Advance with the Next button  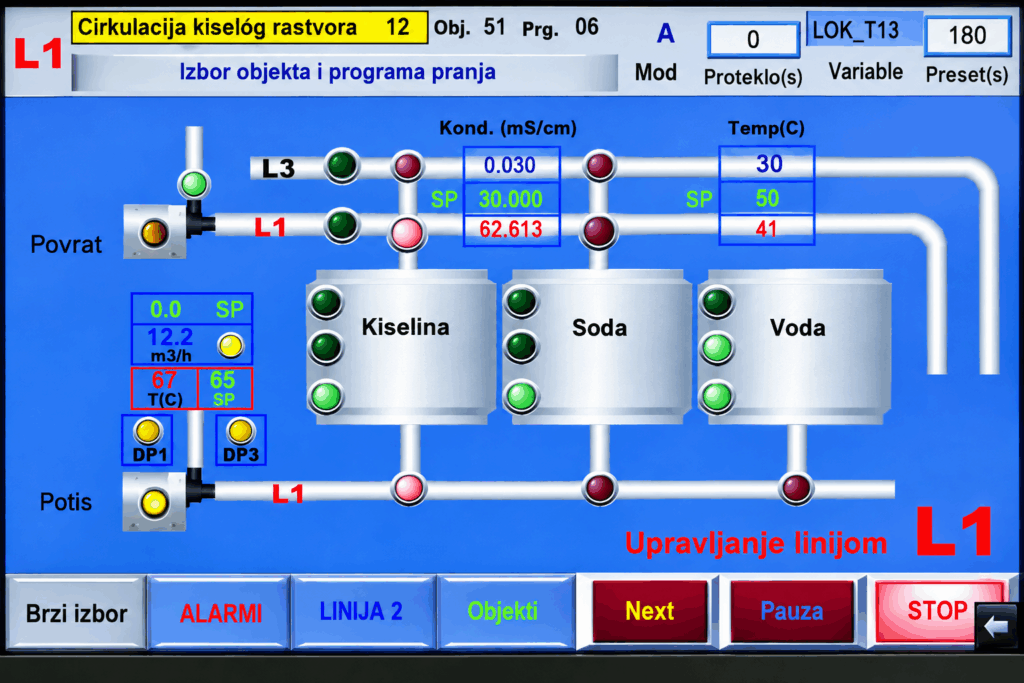point(650,611)
